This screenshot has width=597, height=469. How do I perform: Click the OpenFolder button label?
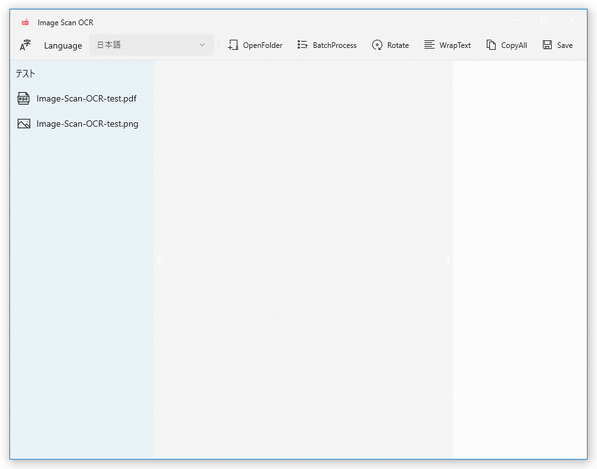[263, 45]
